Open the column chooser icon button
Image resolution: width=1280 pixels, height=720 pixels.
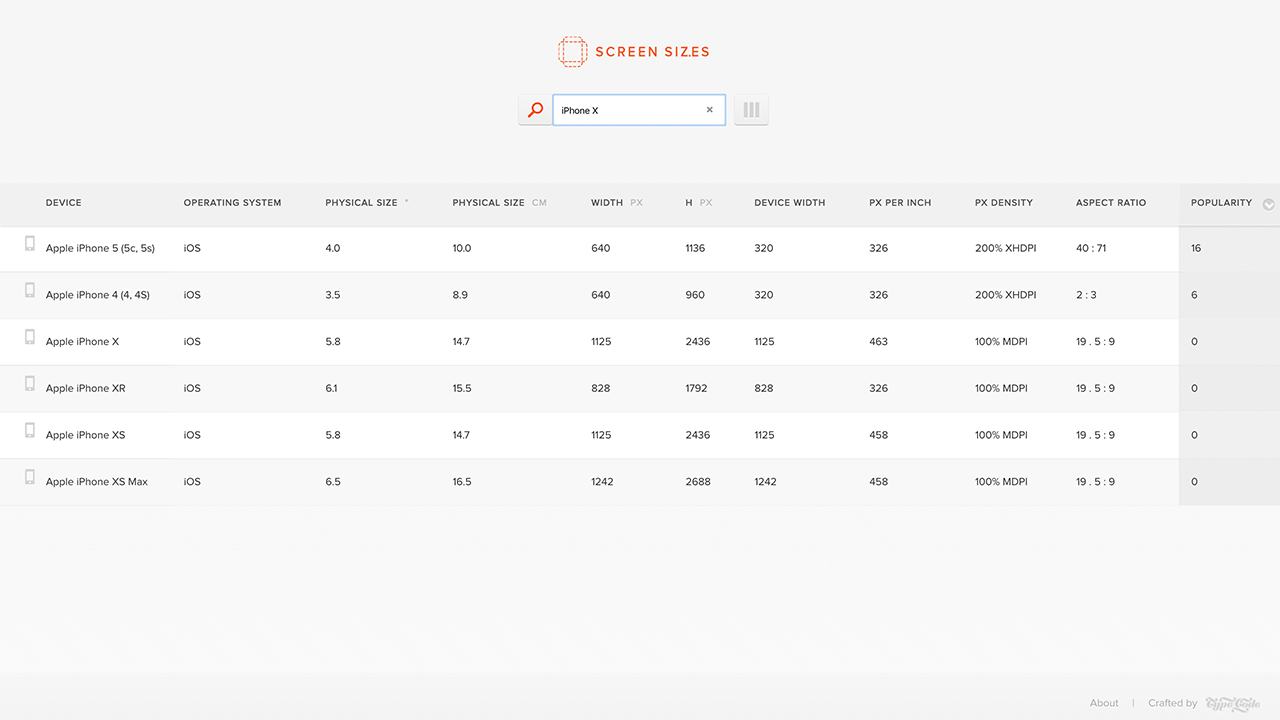coord(751,110)
